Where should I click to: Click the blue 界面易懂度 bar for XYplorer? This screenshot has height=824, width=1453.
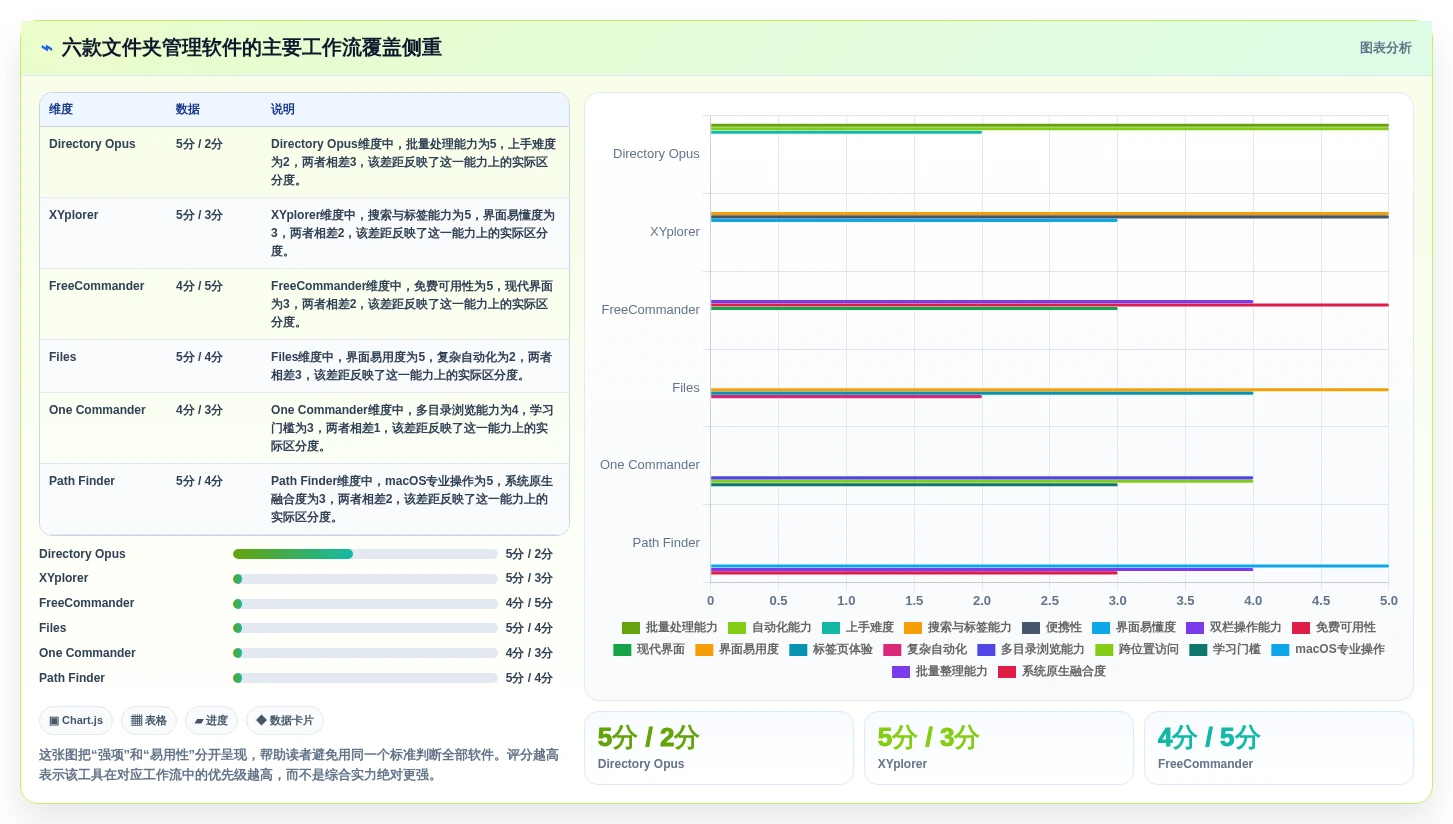pyautogui.click(x=914, y=220)
